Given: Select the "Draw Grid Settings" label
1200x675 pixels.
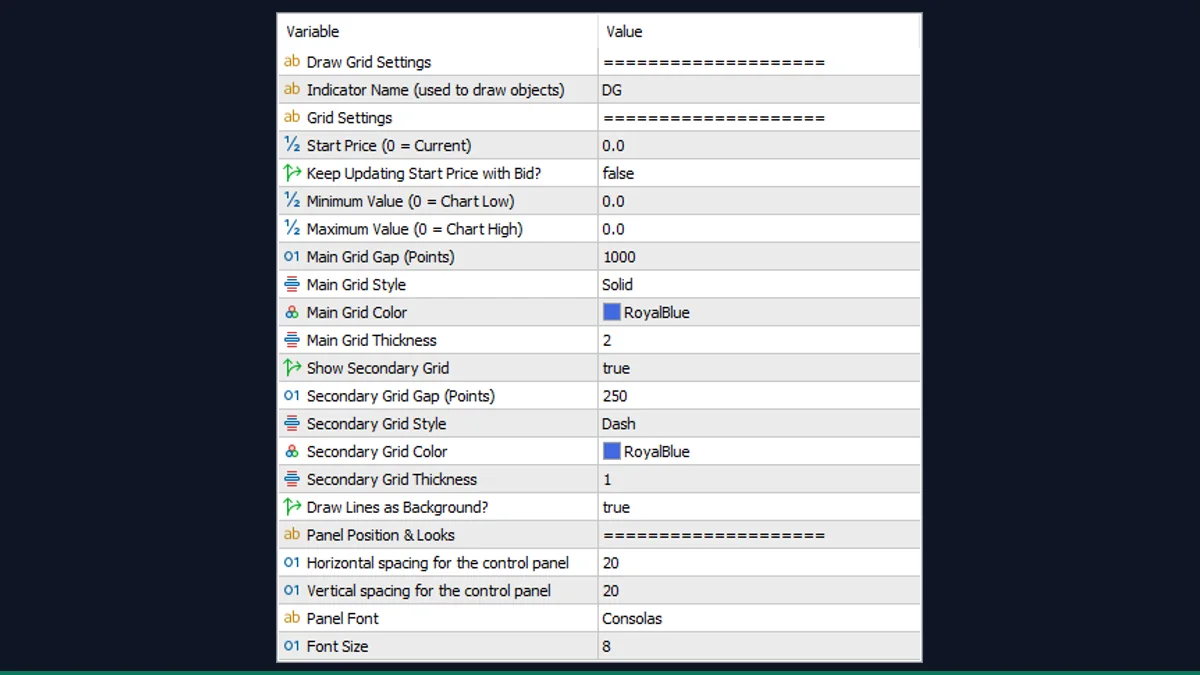Looking at the screenshot, I should coord(369,62).
